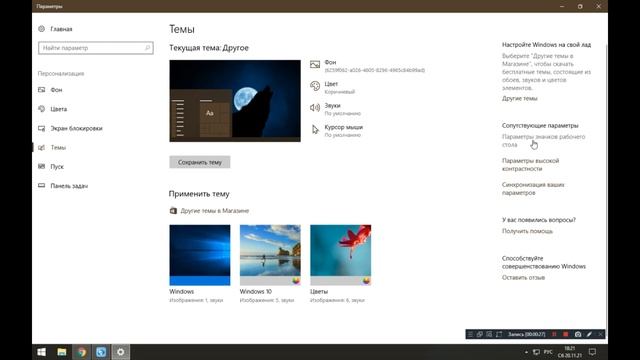The width and height of the screenshot is (640, 360).
Task: Click the network icon in system tray
Action: 536,352
